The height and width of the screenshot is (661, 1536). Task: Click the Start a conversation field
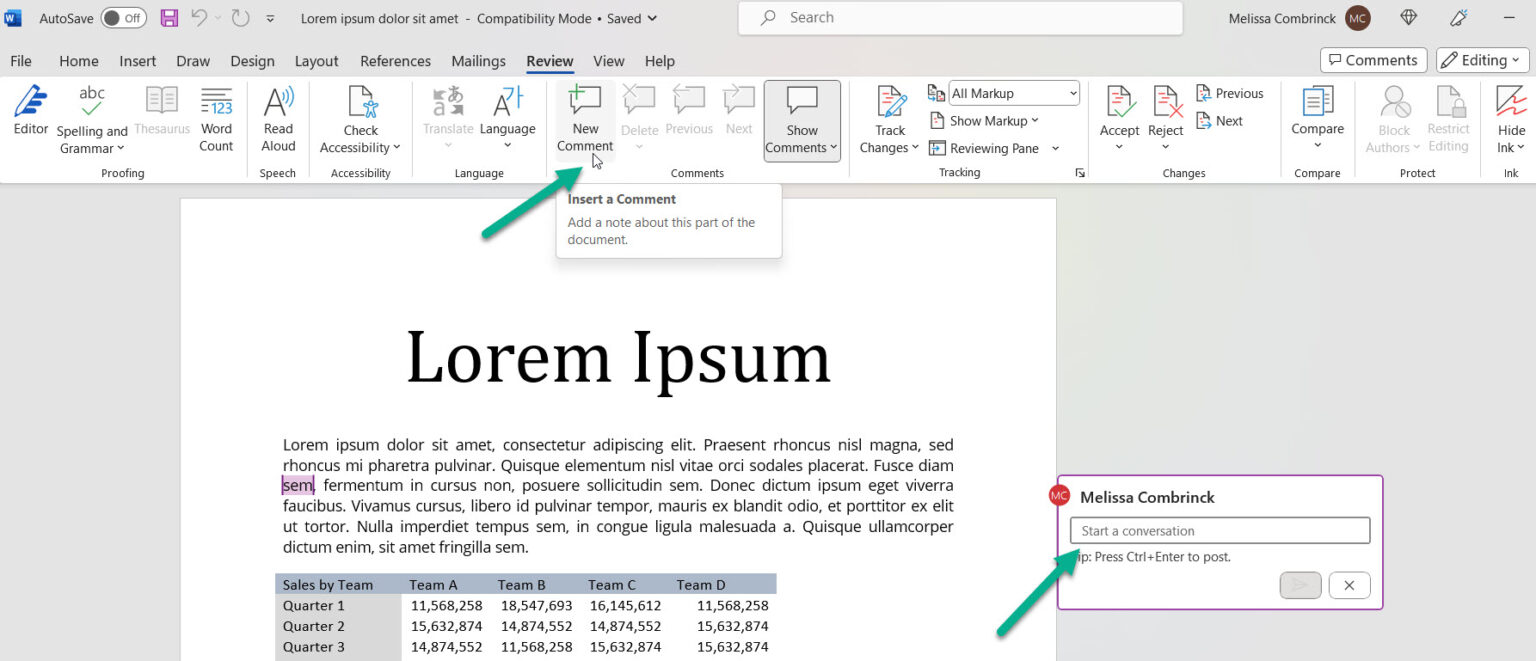tap(1220, 531)
